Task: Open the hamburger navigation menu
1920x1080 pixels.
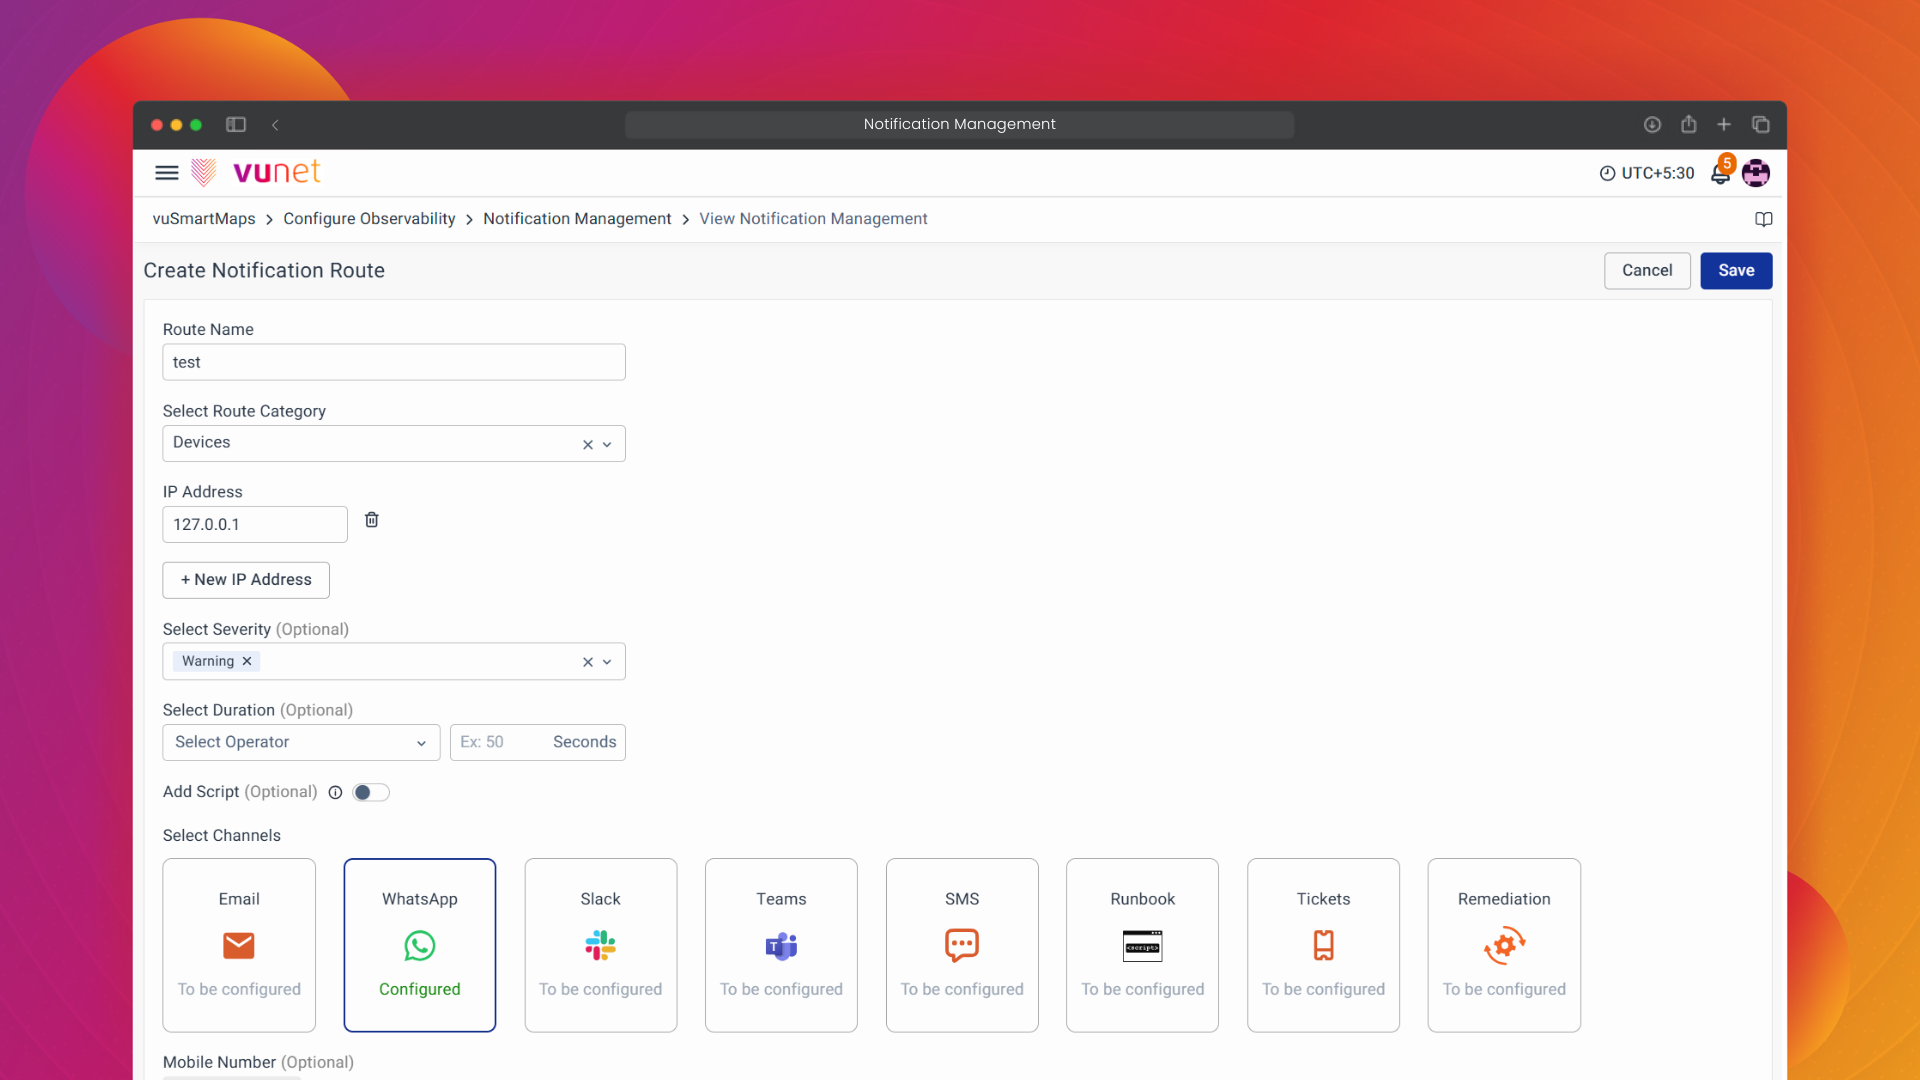Action: [x=167, y=173]
